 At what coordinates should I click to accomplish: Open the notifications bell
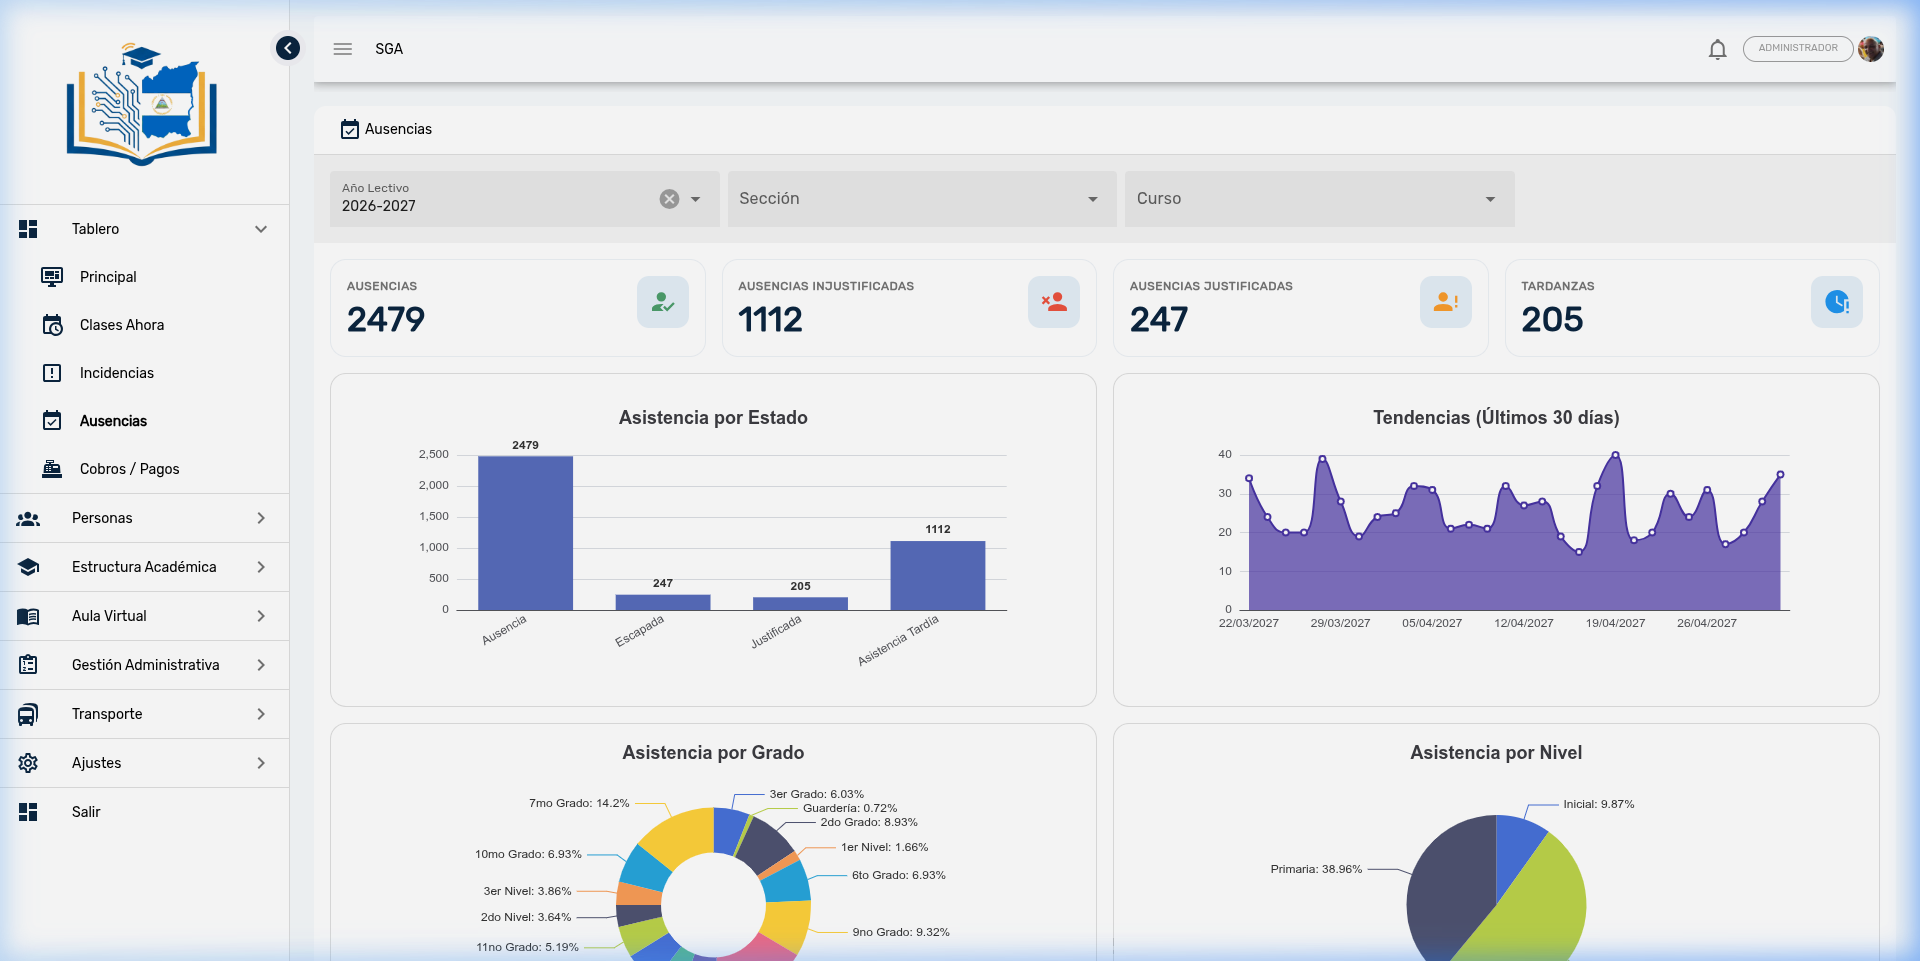1717,49
